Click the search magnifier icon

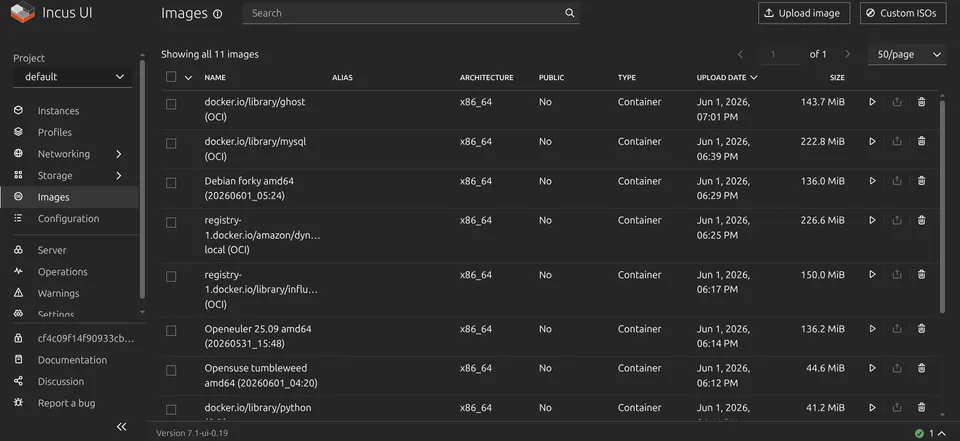pos(569,13)
